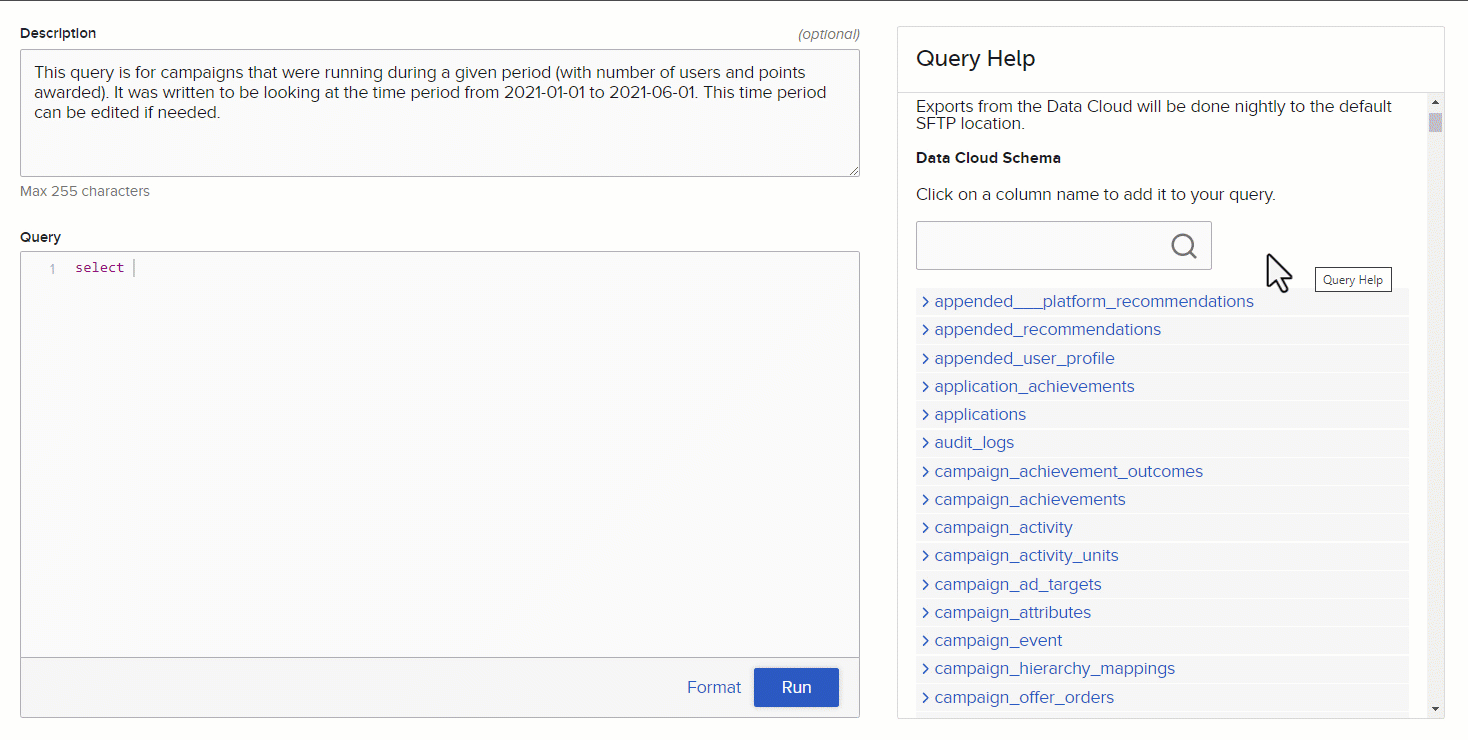Image resolution: width=1468 pixels, height=740 pixels.
Task: Click the Format link
Action: (714, 687)
